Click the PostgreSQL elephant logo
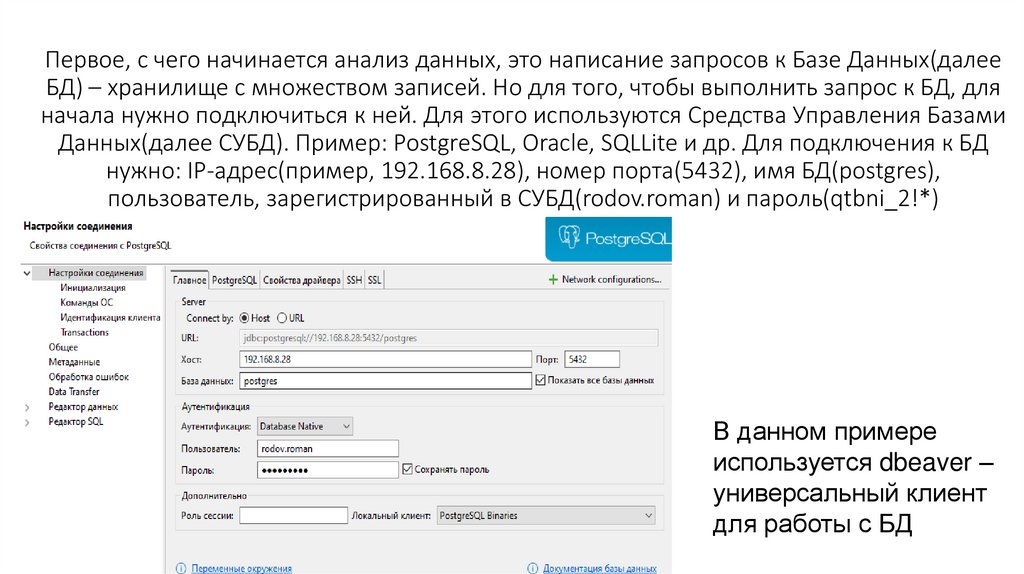The height and width of the screenshot is (574, 1024). point(568,236)
